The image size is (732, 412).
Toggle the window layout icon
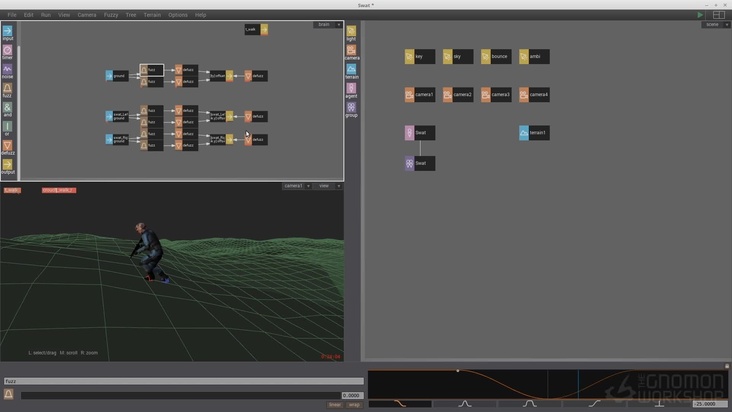pyautogui.click(x=718, y=15)
